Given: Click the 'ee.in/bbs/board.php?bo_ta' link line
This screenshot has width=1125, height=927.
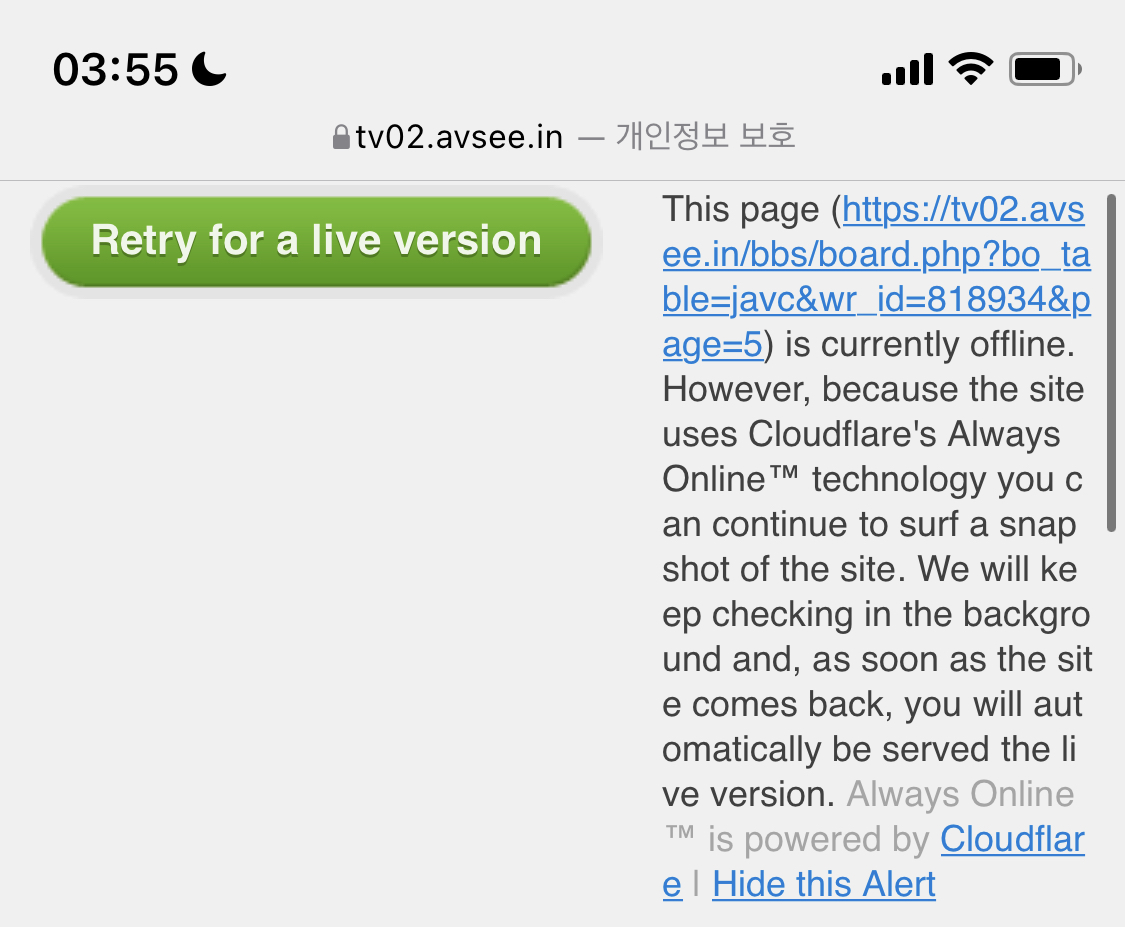Looking at the screenshot, I should 876,254.
